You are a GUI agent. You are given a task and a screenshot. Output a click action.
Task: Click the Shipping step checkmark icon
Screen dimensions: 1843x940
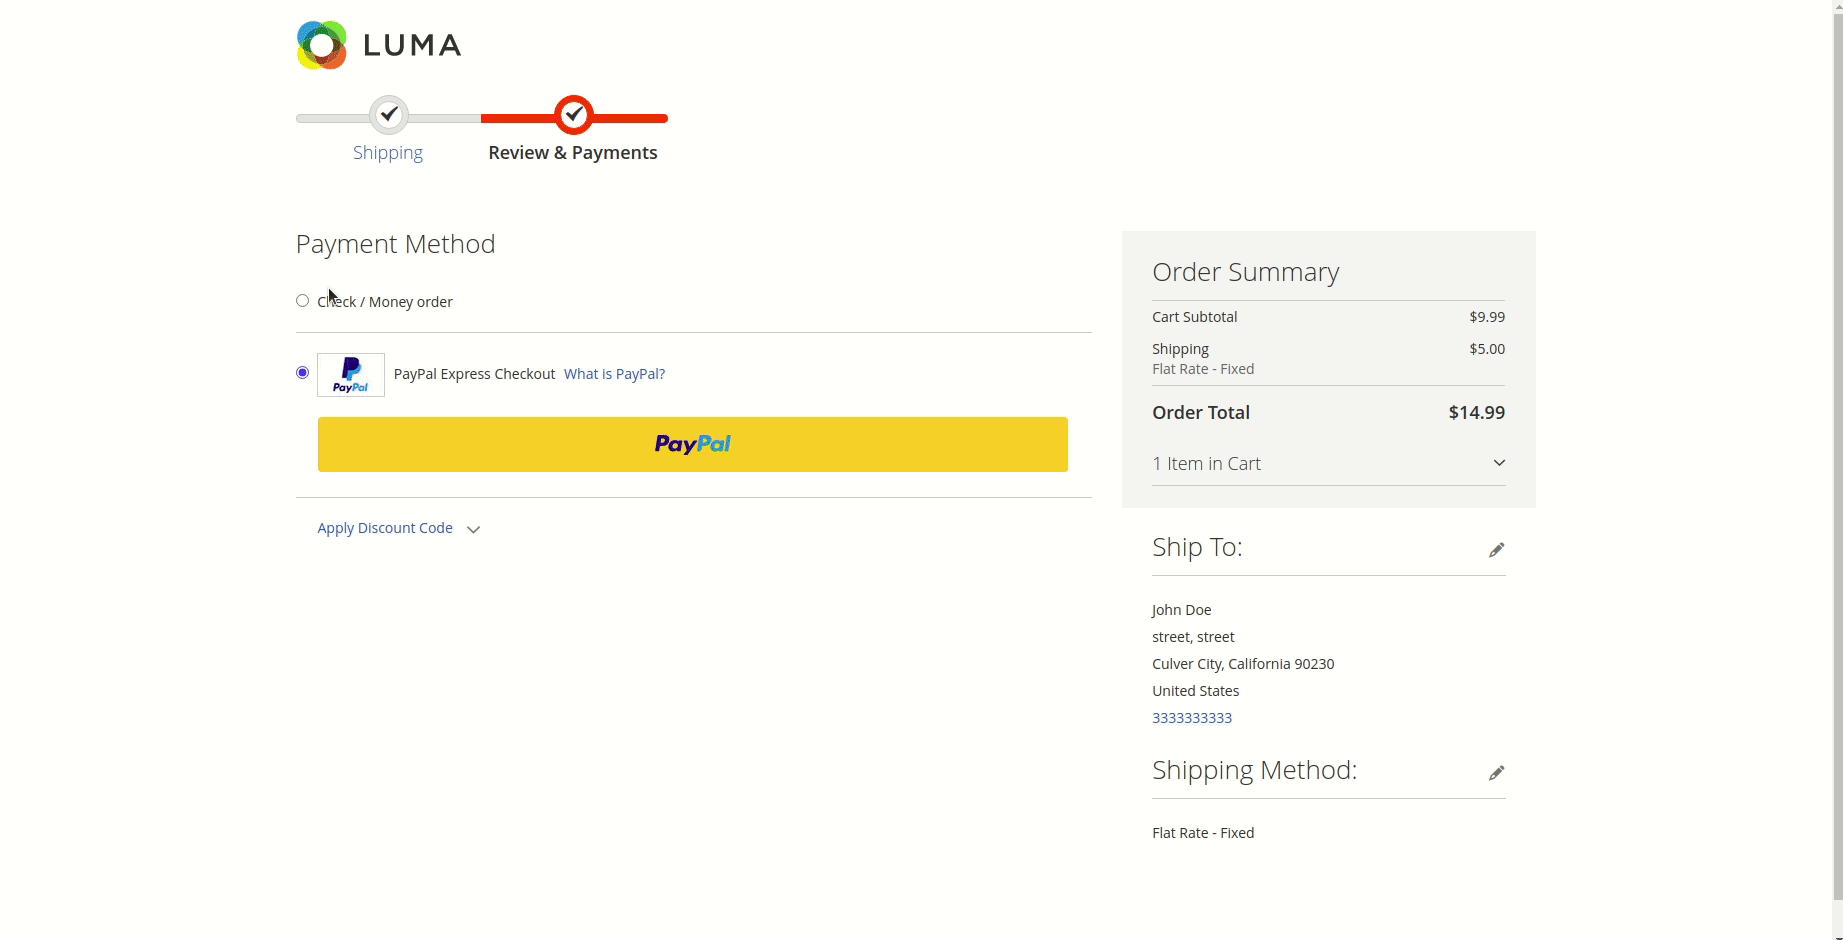(x=388, y=115)
